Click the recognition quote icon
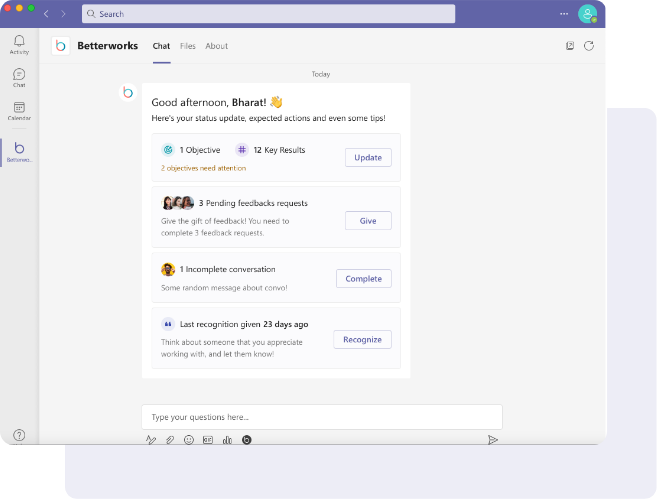657x499 pixels. (168, 324)
